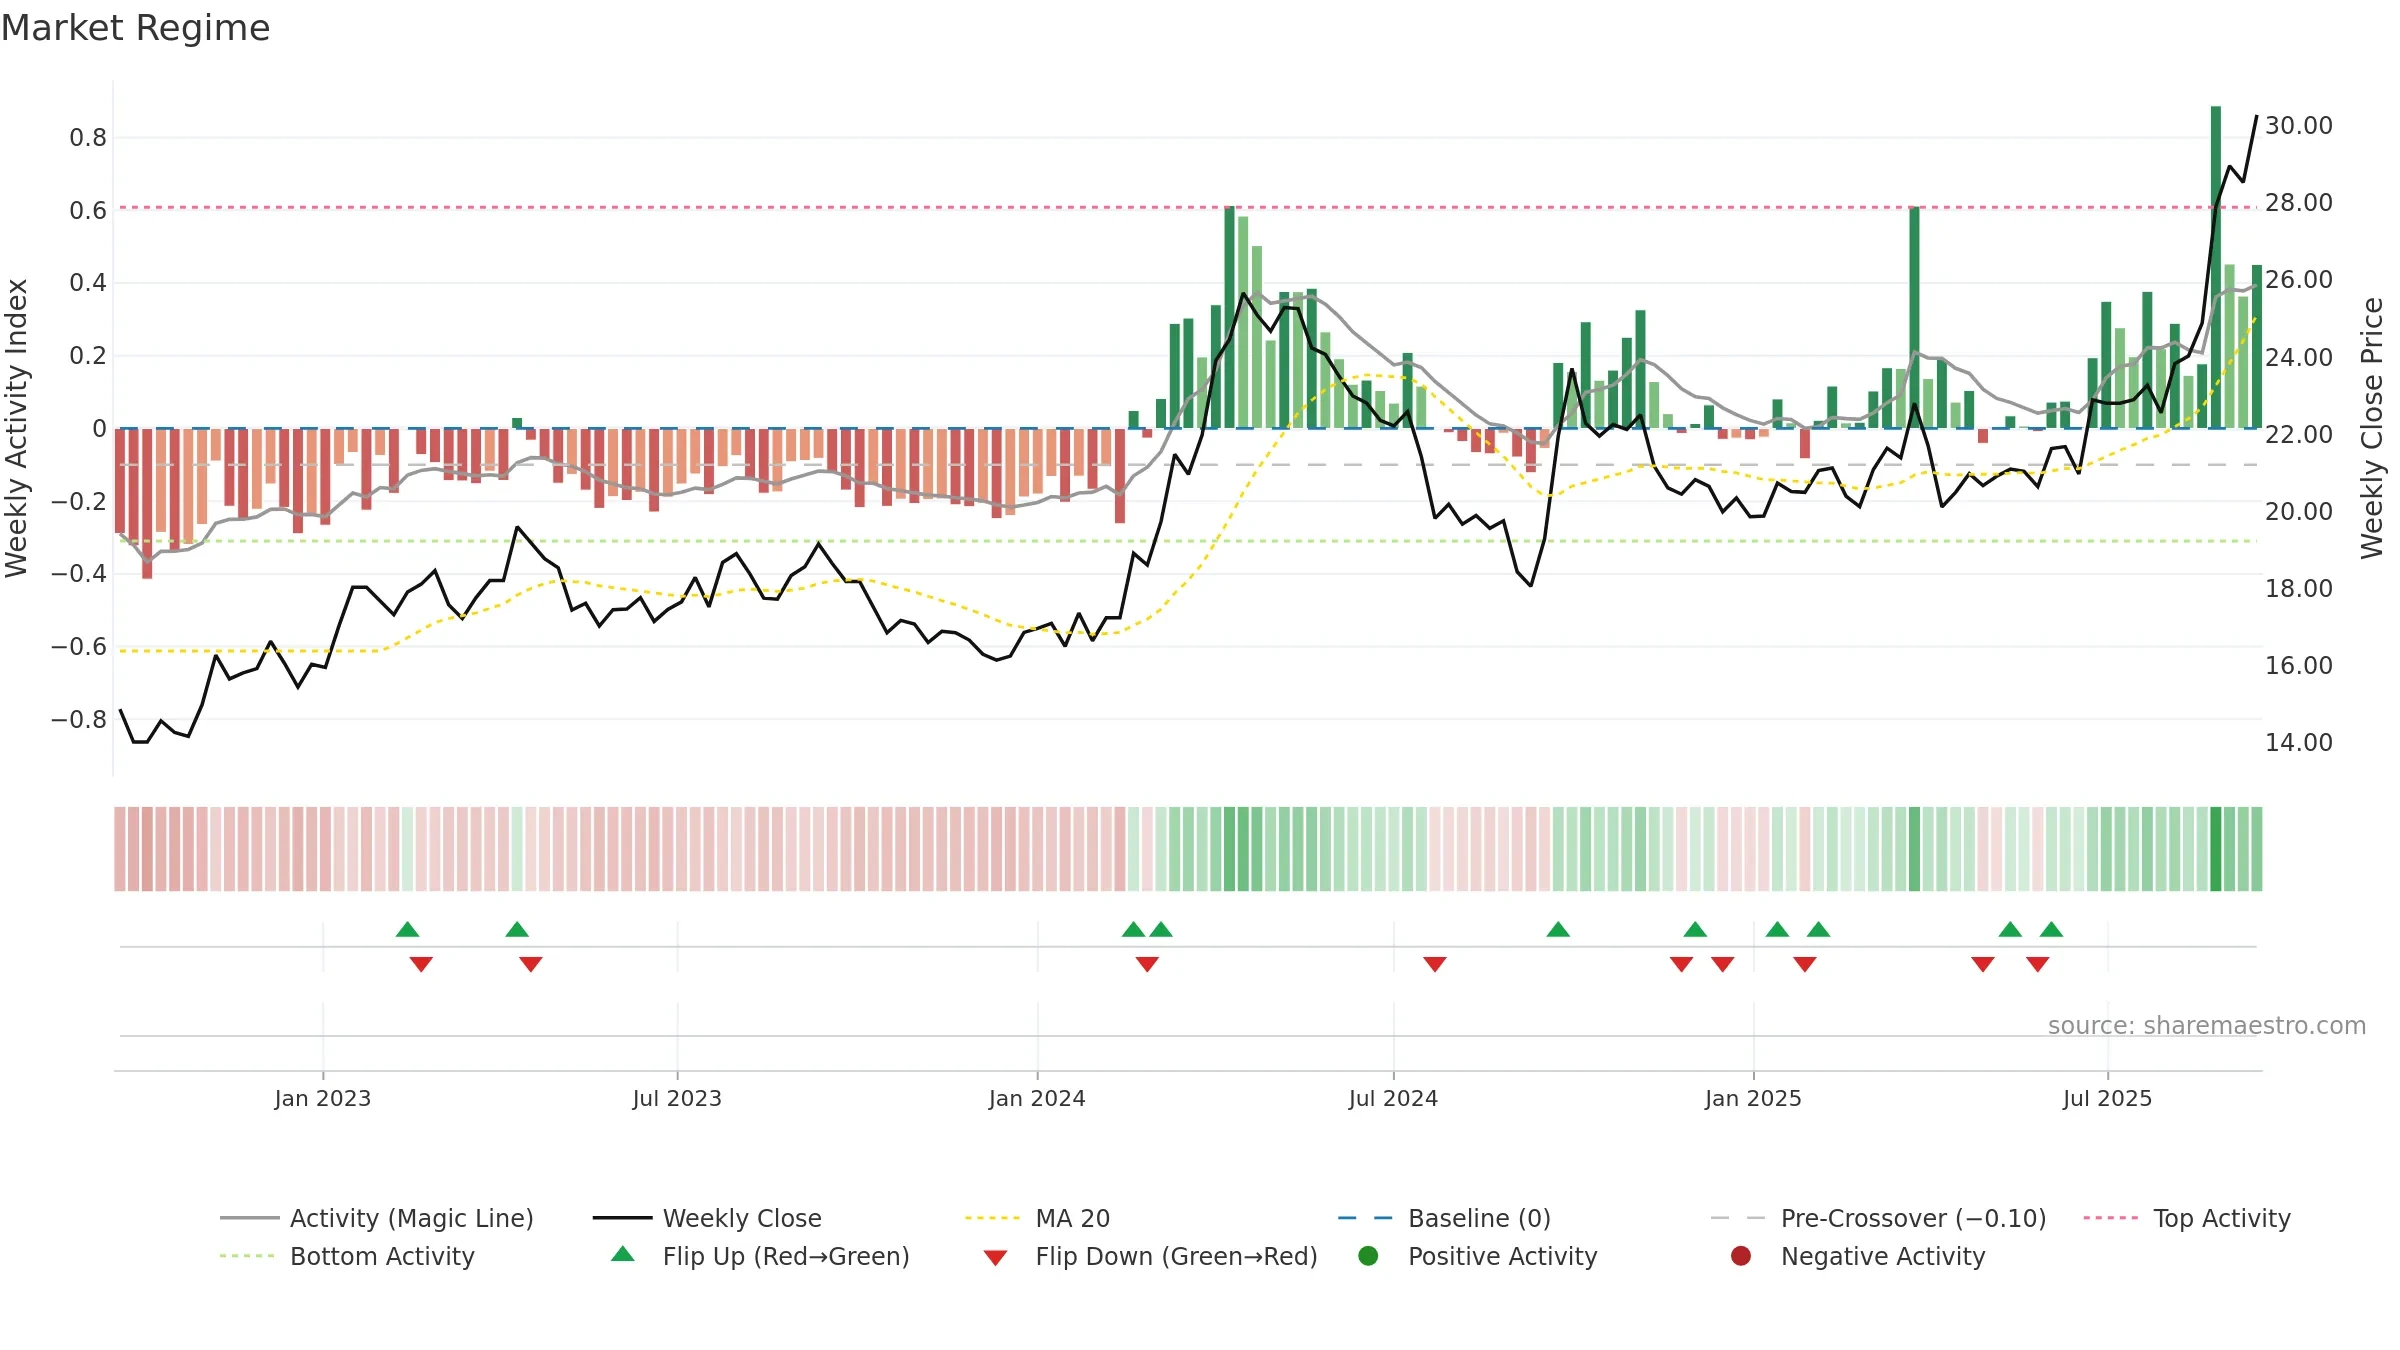Toggle the Pre-Crossover (−0.10) legend entry
Viewport: 2400px width, 1350px height.
(x=1878, y=1218)
